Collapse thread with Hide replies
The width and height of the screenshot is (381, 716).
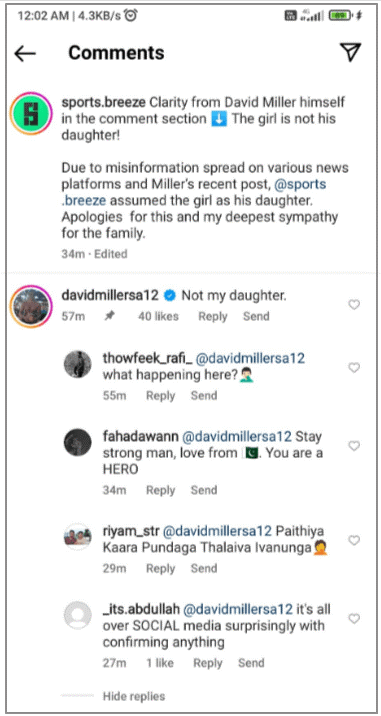133,696
